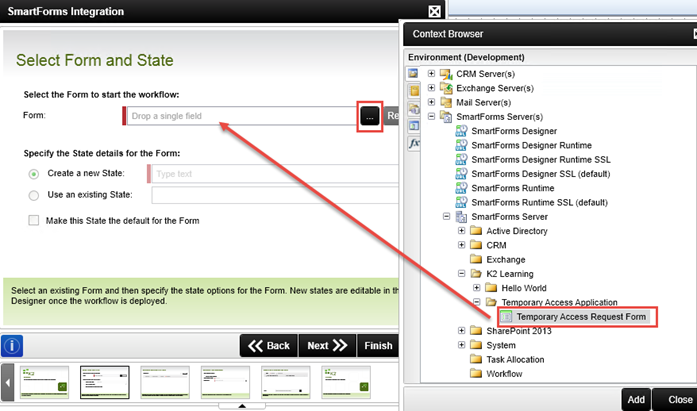The image size is (697, 411).
Task: Open the second wizard step thumbnail
Action: [x=105, y=382]
